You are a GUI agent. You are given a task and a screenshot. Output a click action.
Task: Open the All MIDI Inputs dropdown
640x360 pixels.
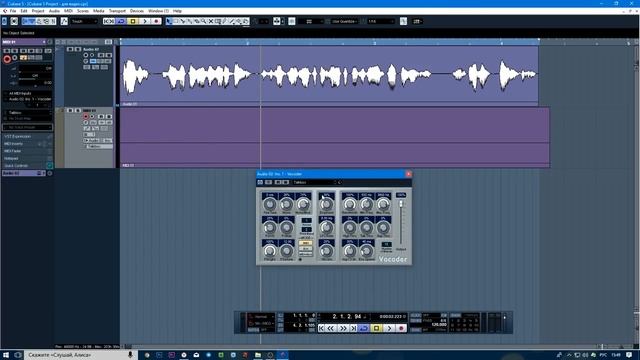point(28,93)
